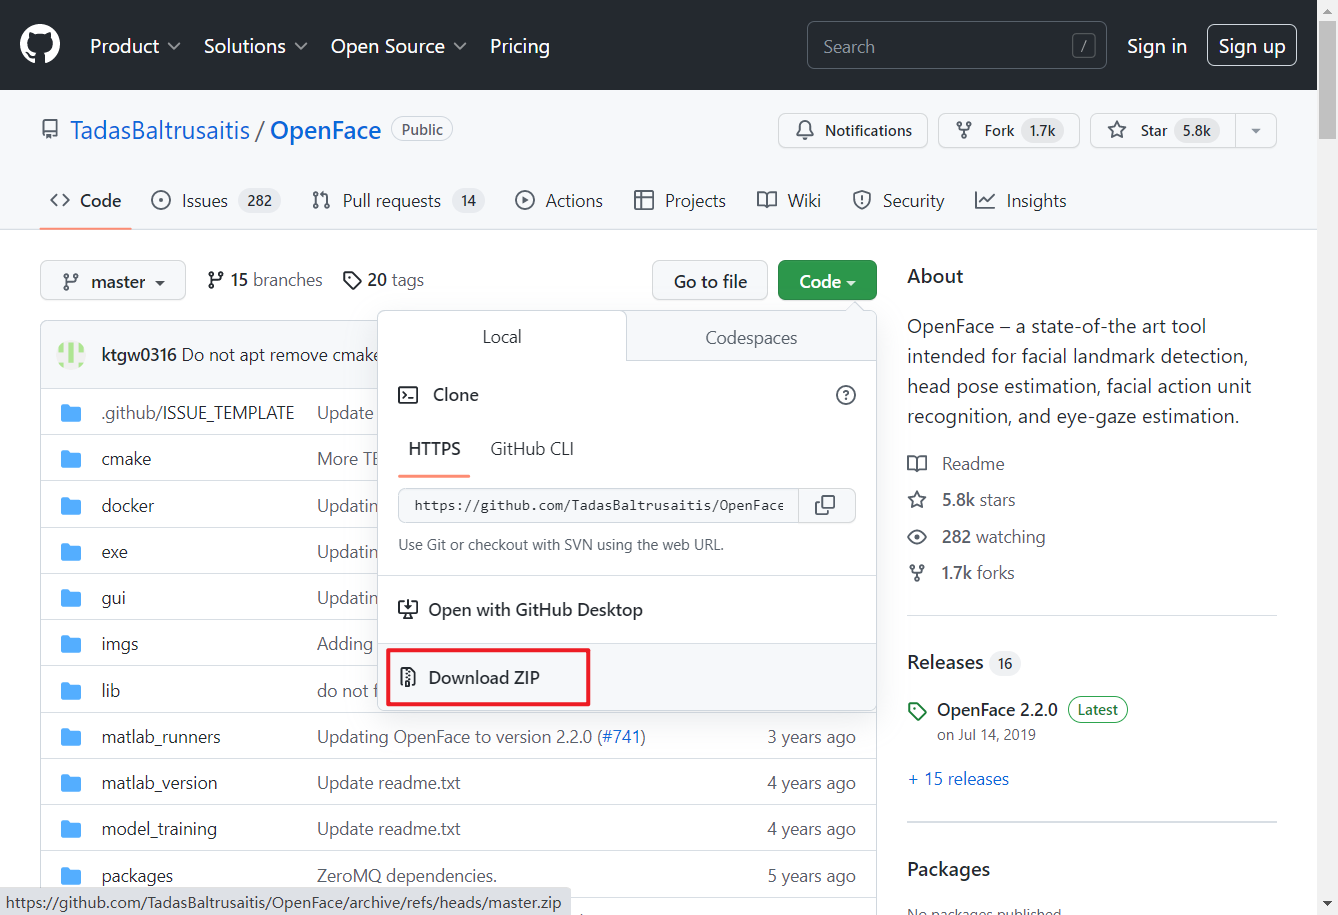Open the #741 pull request link
Viewport: 1338px width, 915px height.
[x=621, y=737]
